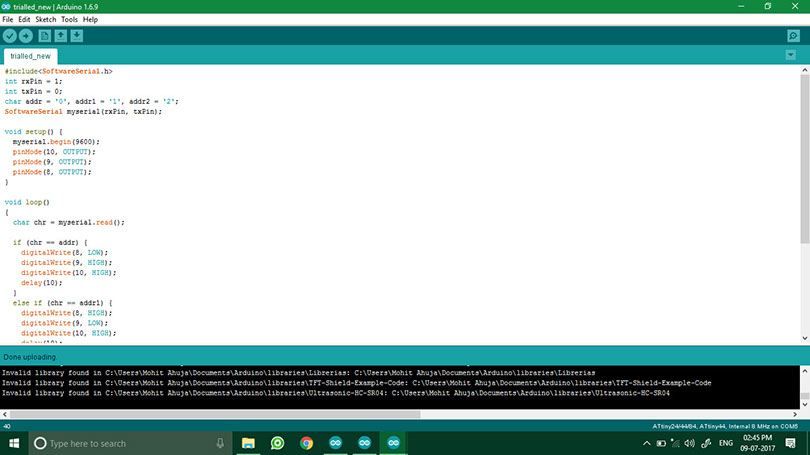The height and width of the screenshot is (455, 810).
Task: Click the console line about Ultrasonic-HC-SR04
Action: pos(336,393)
